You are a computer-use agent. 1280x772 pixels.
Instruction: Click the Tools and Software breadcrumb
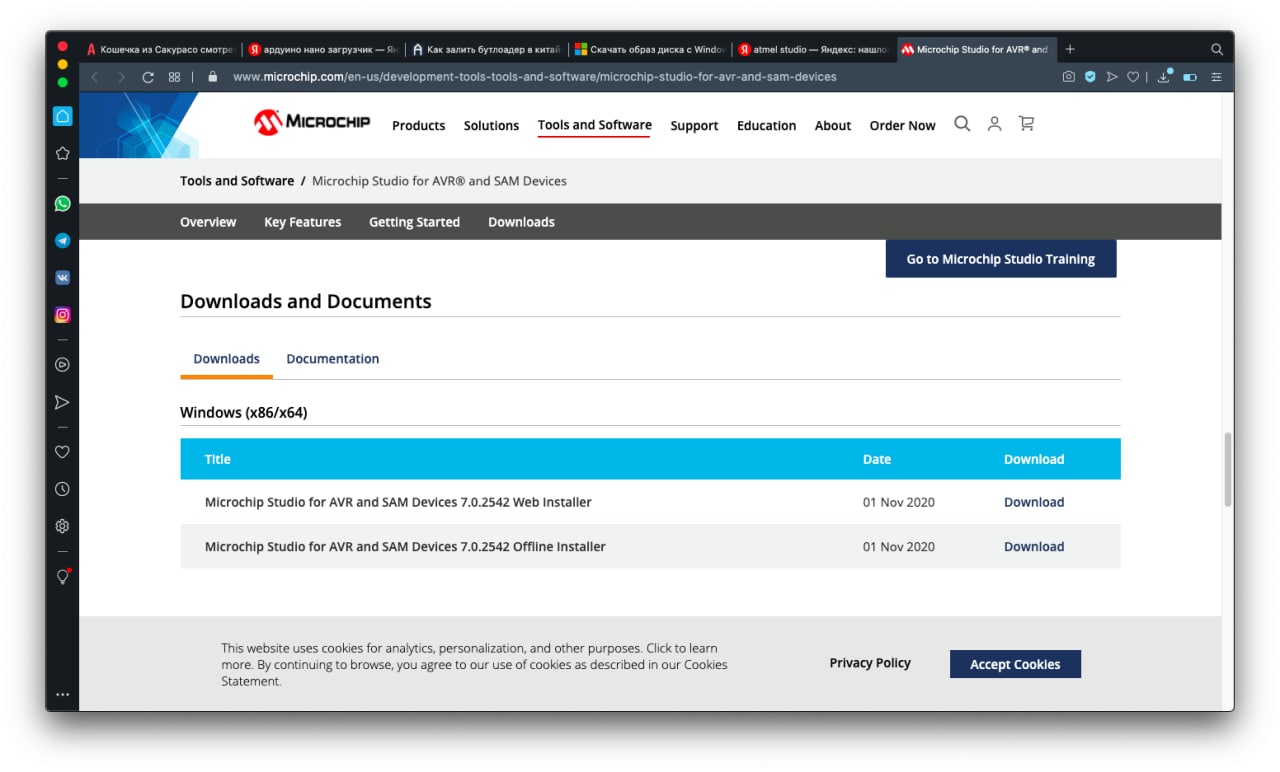coord(237,181)
